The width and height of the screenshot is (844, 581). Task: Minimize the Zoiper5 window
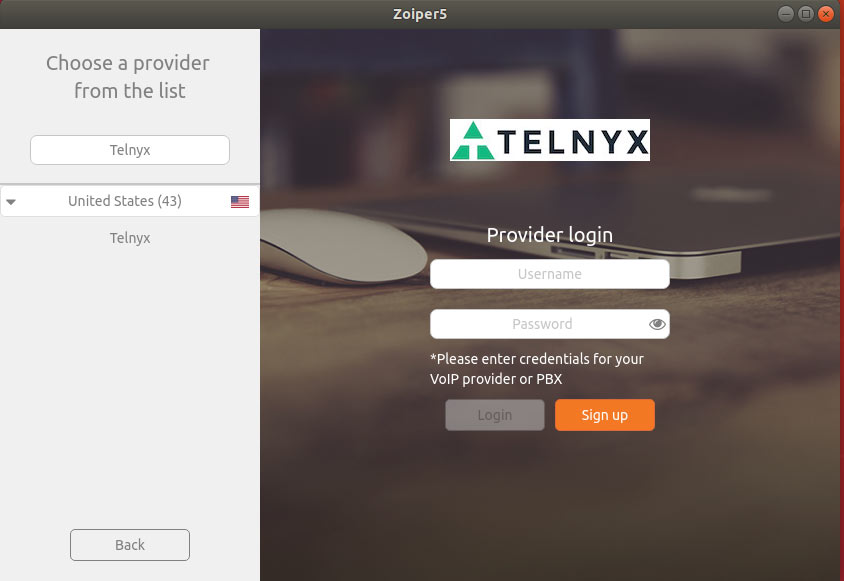[x=785, y=13]
